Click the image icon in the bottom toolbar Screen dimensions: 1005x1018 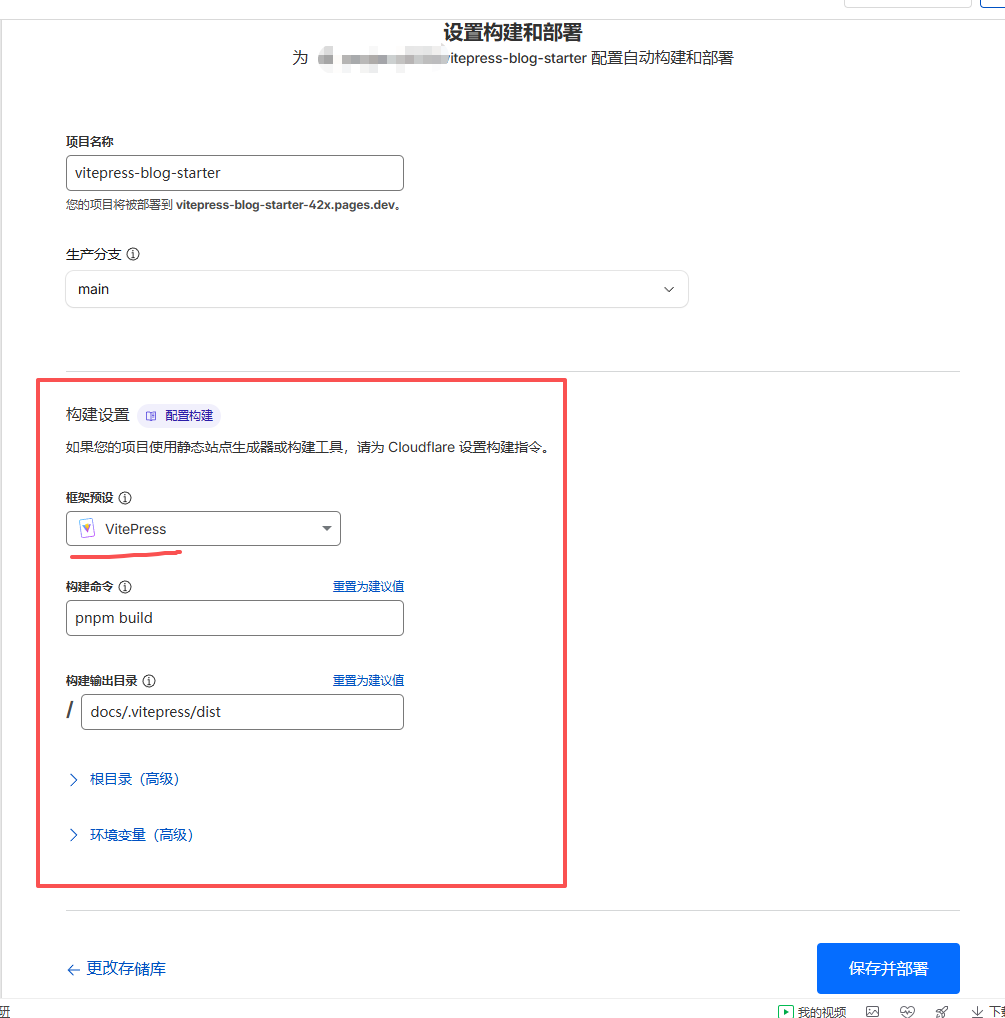point(872,1012)
